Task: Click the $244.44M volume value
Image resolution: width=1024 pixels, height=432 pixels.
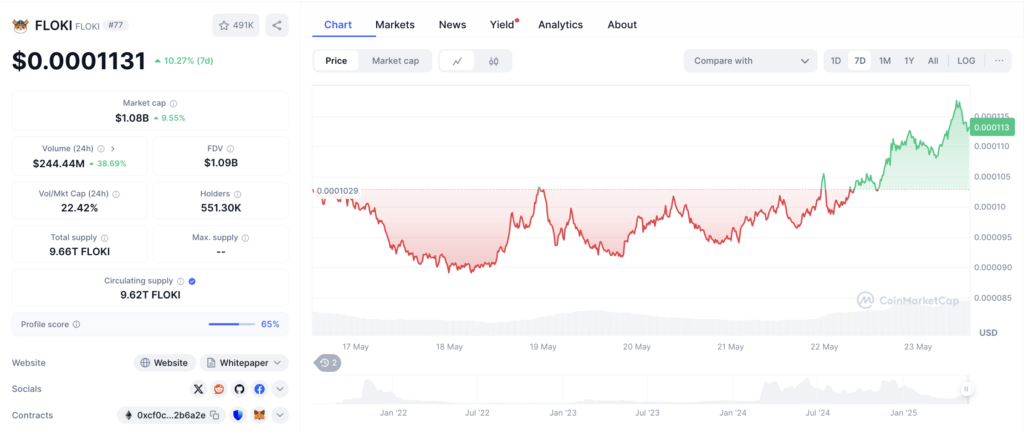Action: tap(59, 163)
